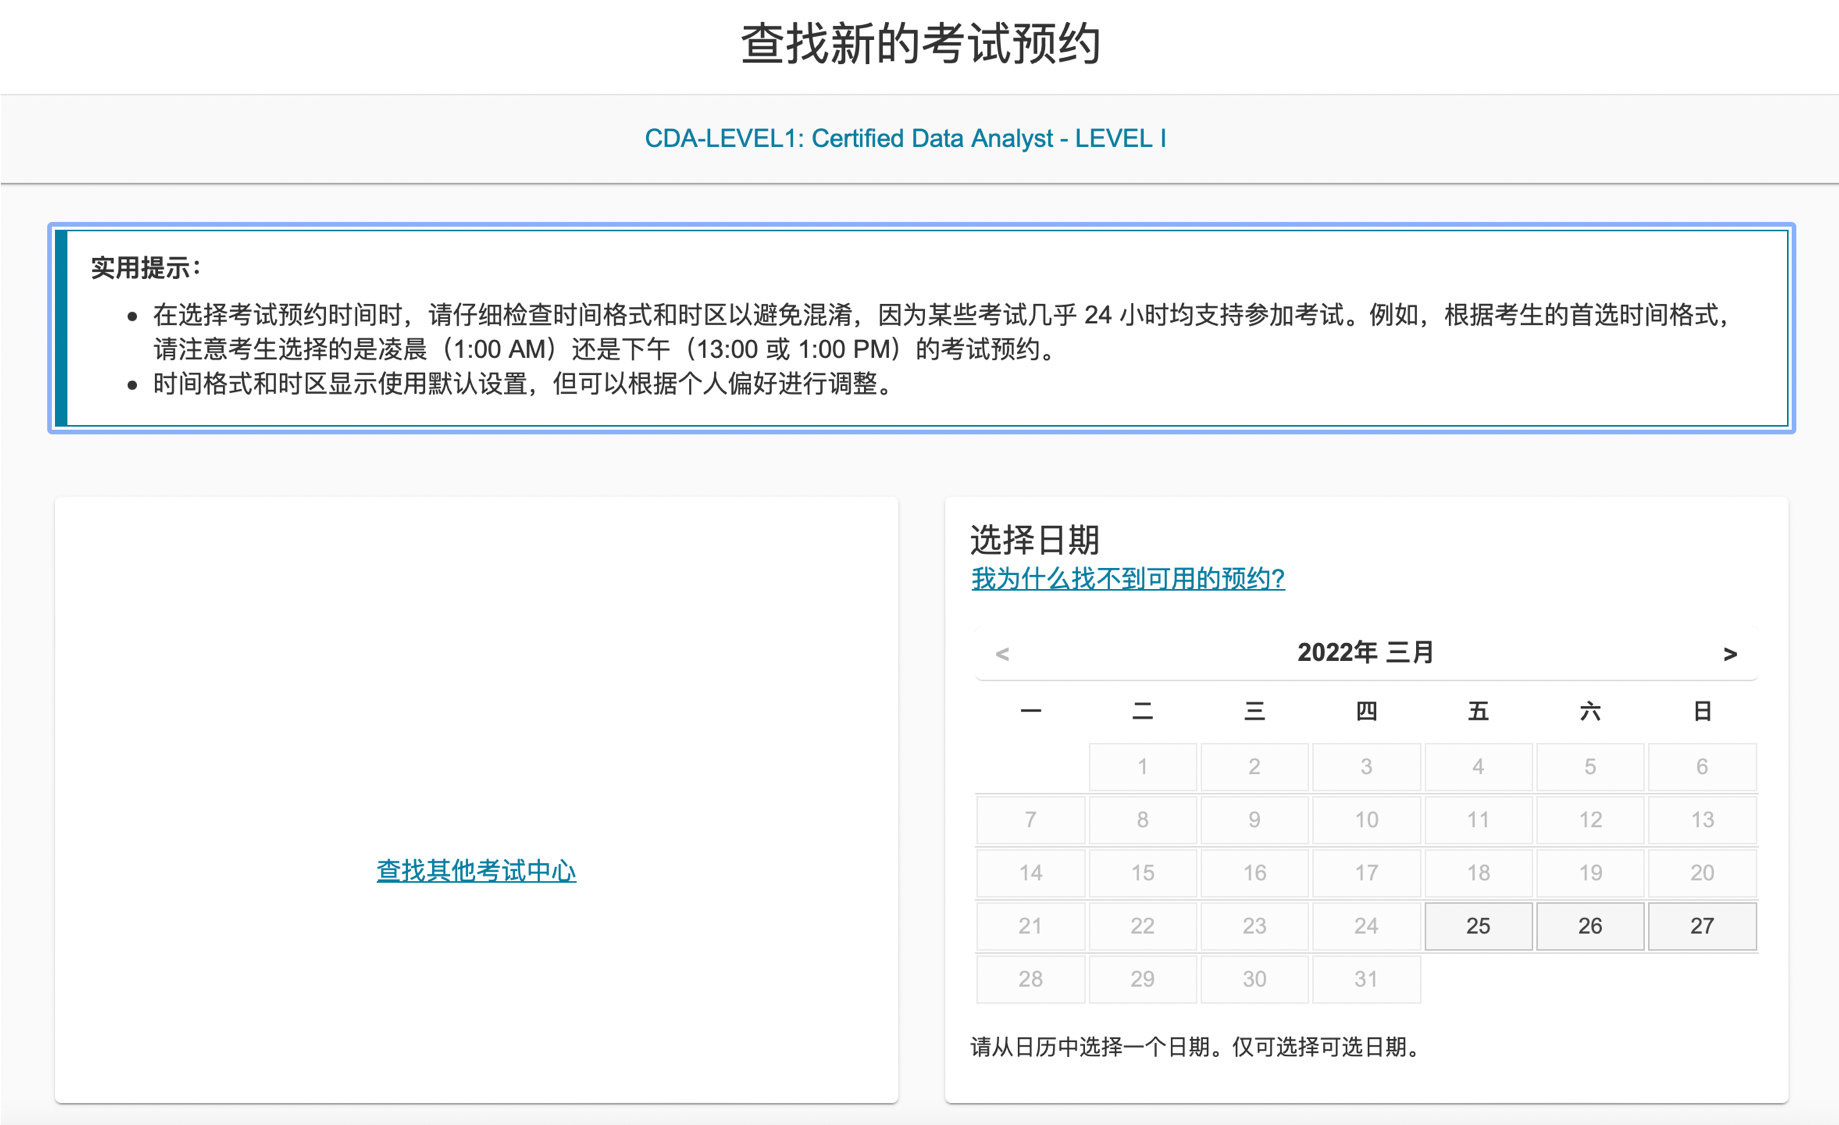Click the disabled date 10
Image resolution: width=1839 pixels, height=1125 pixels.
pyautogui.click(x=1366, y=819)
